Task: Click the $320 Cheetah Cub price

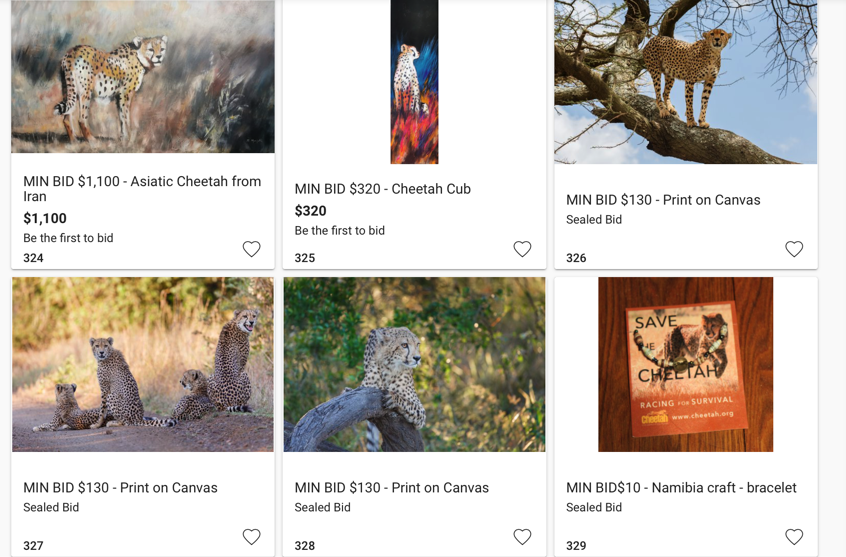Action: pyautogui.click(x=310, y=211)
